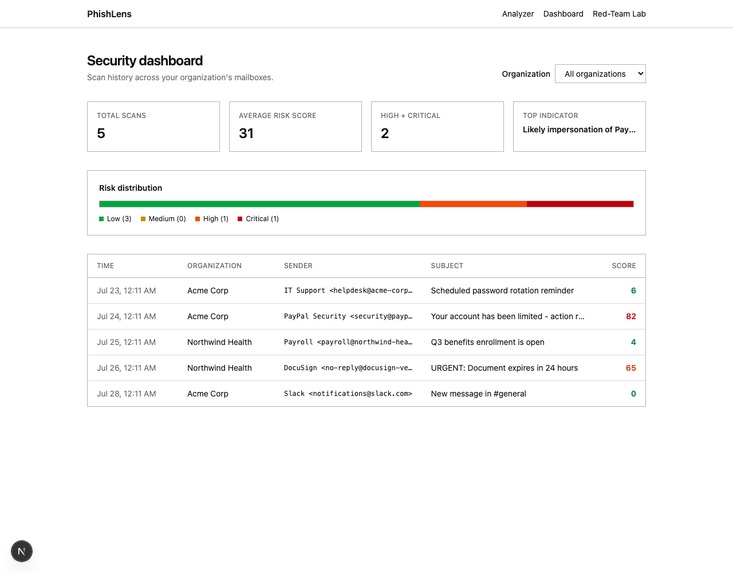733x573 pixels.
Task: Open 'URGENT: Document expires in 24 hours'
Action: click(x=504, y=368)
